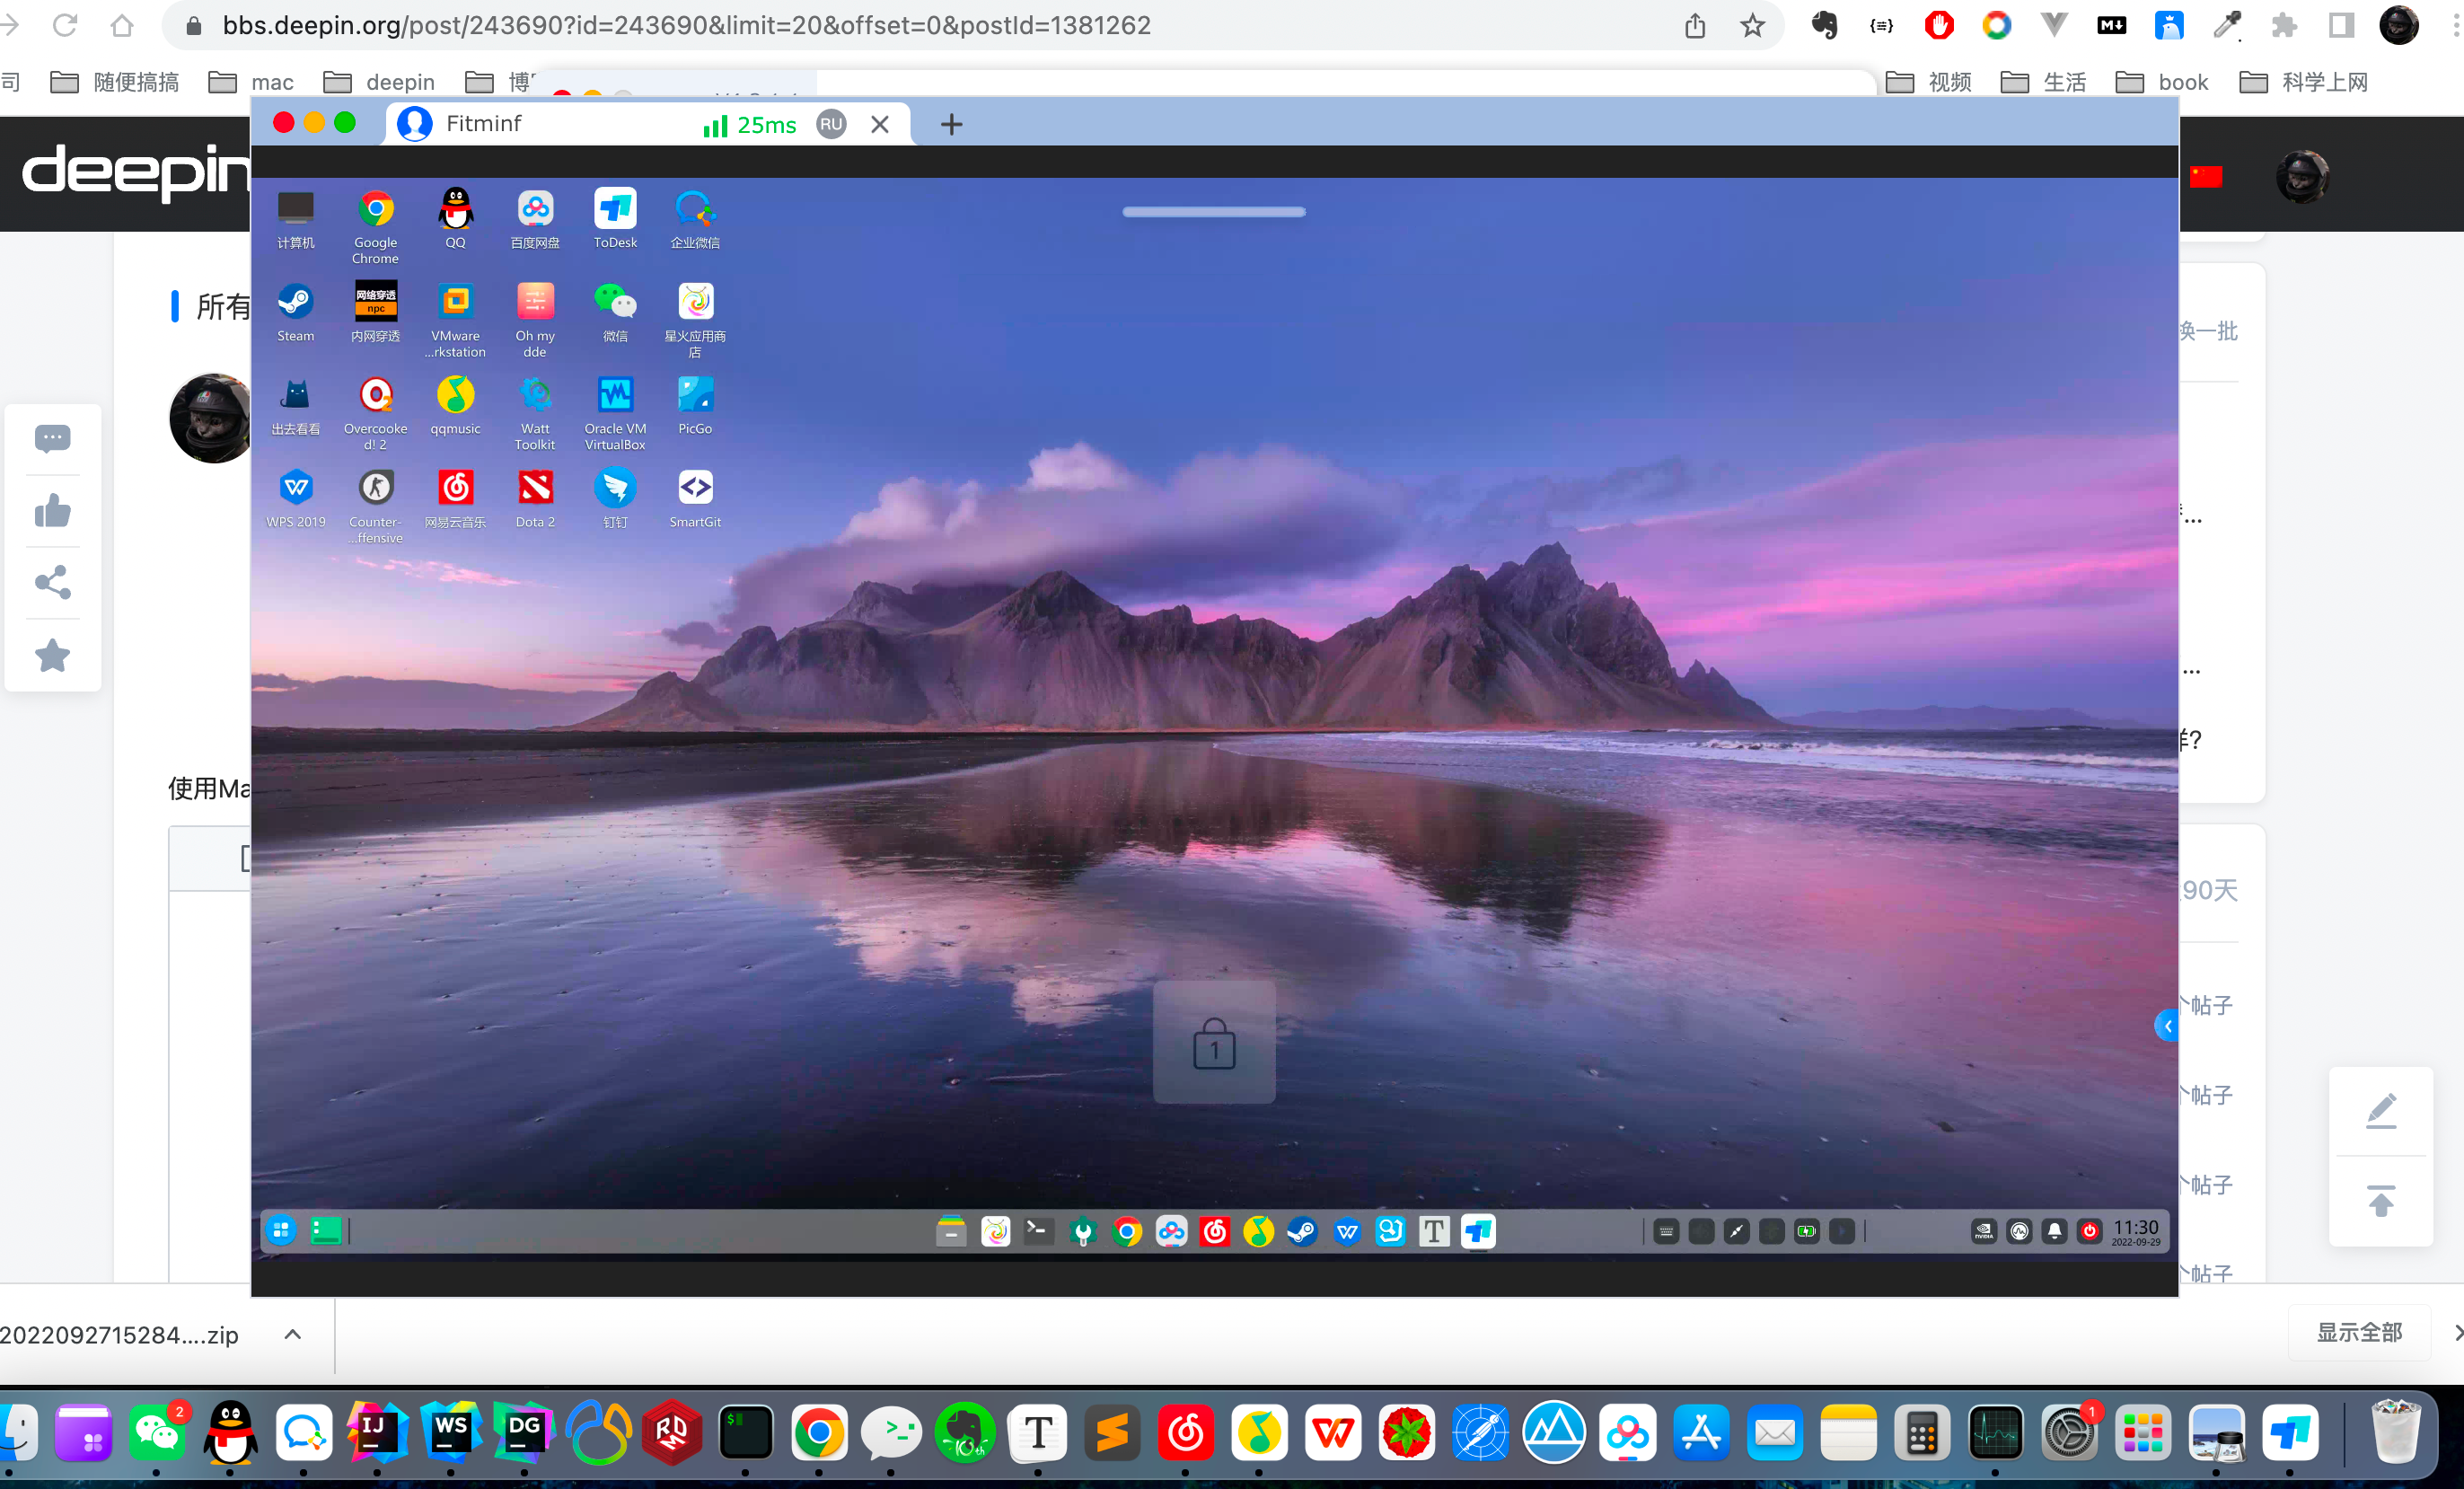The width and height of the screenshot is (2464, 1489).
Task: Click the power button in remote tray
Action: pyautogui.click(x=2089, y=1231)
